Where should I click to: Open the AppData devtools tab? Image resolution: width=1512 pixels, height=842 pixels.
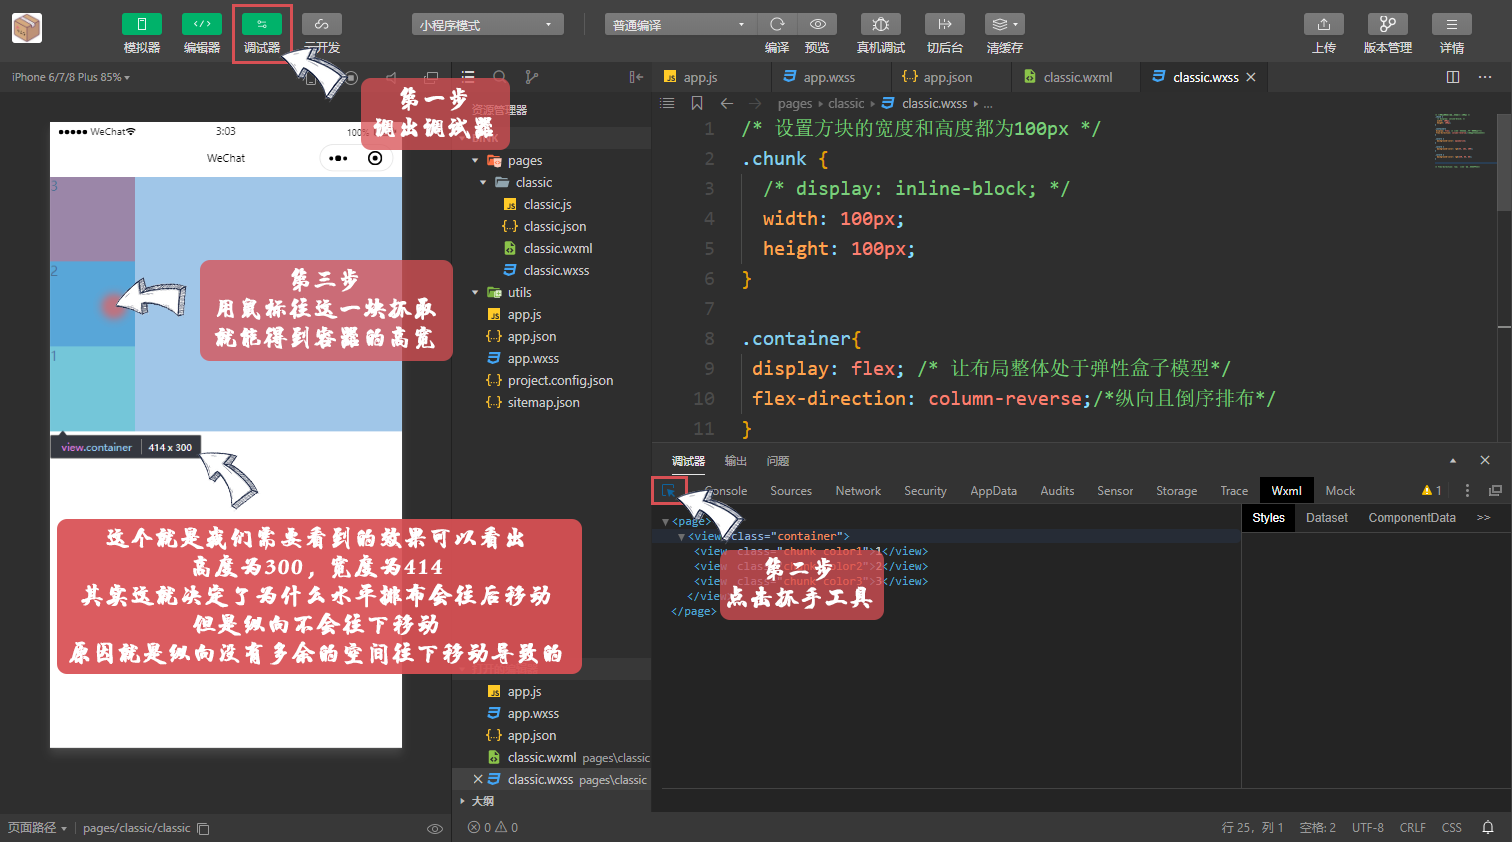[993, 491]
